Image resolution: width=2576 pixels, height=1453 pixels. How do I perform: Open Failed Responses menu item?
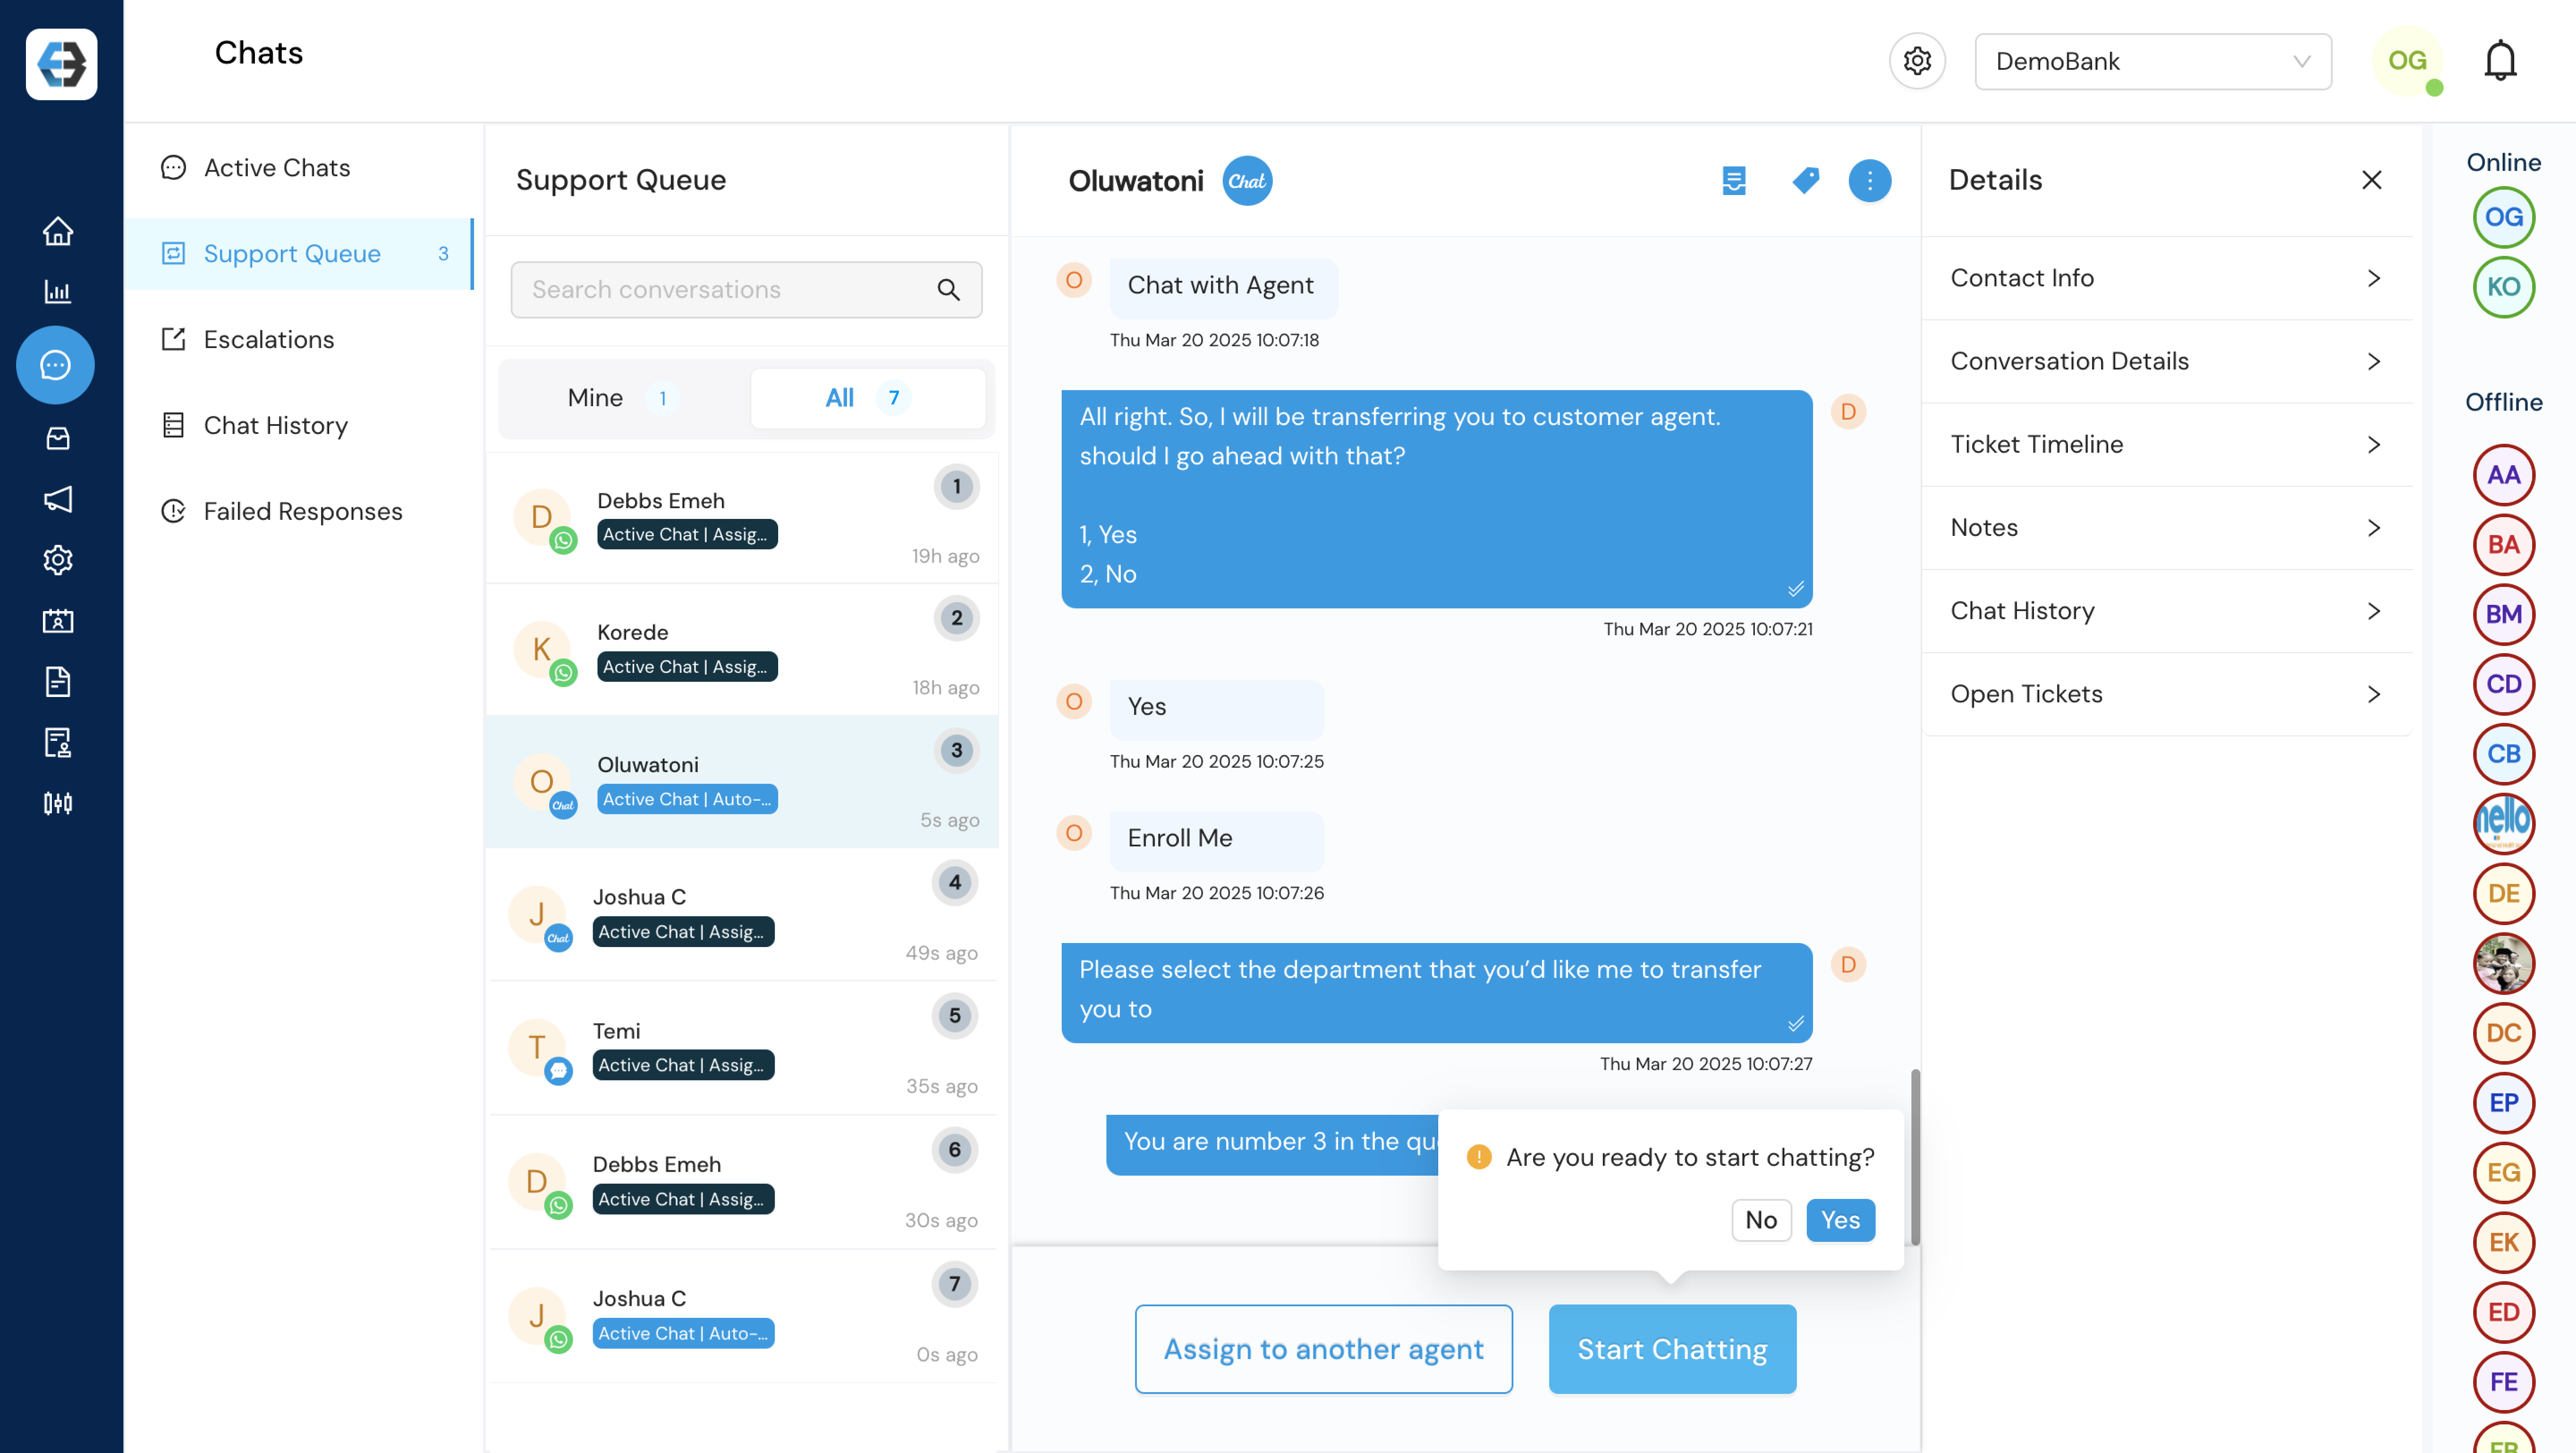299,512
